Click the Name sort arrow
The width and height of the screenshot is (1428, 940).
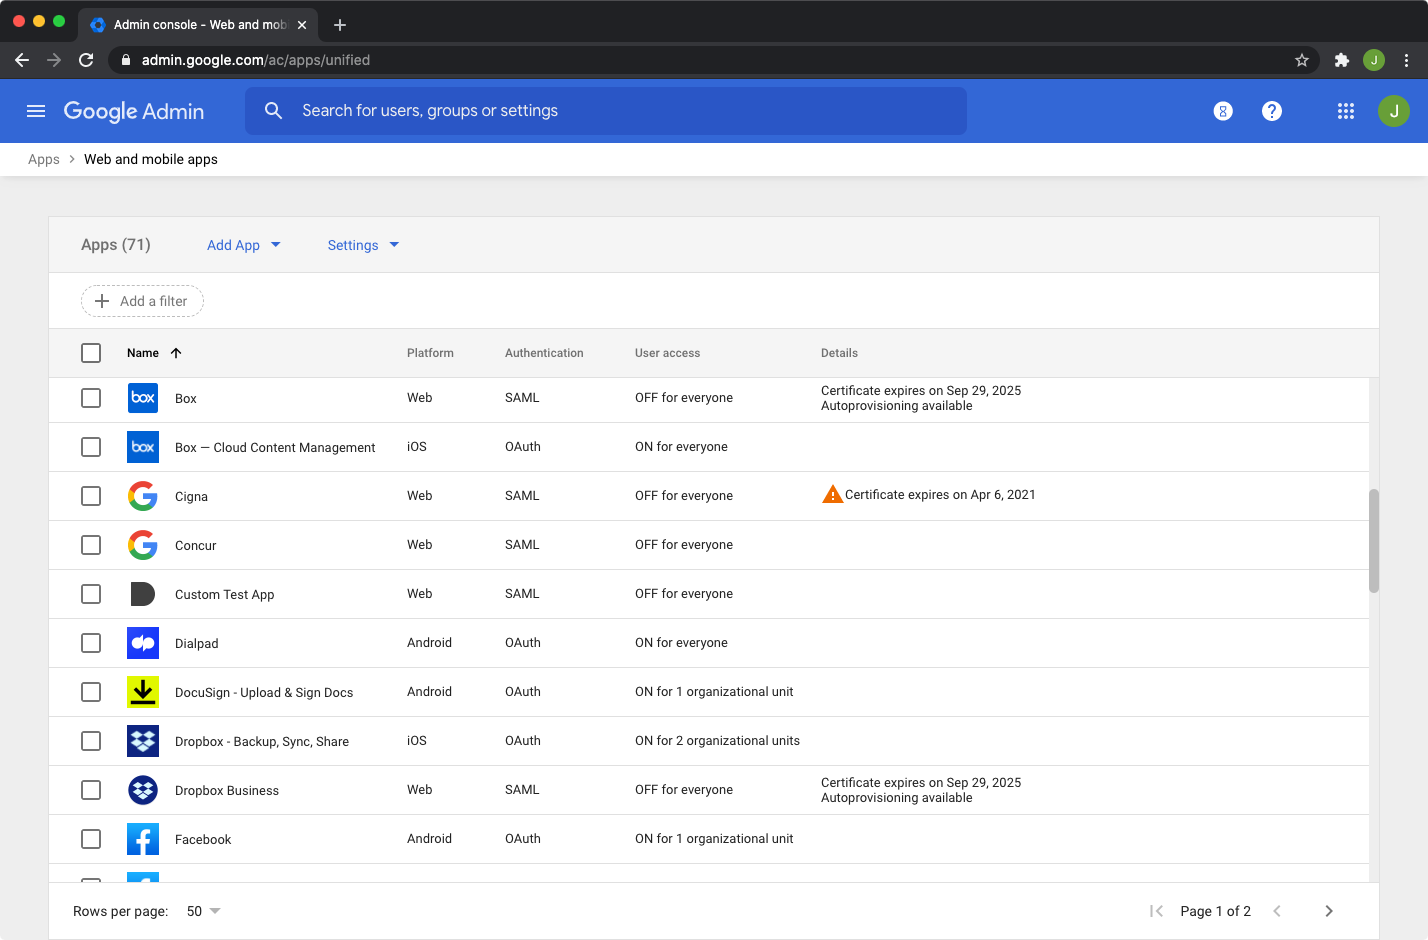pyautogui.click(x=176, y=353)
